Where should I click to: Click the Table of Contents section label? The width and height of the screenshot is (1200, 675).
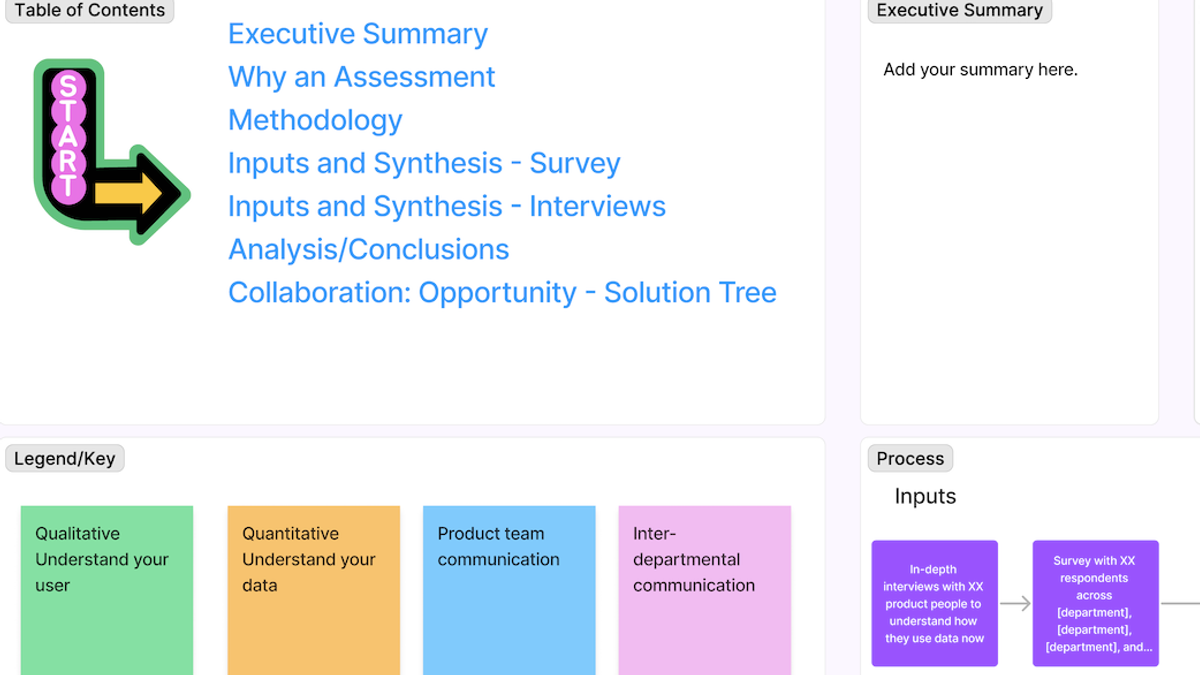pyautogui.click(x=89, y=10)
